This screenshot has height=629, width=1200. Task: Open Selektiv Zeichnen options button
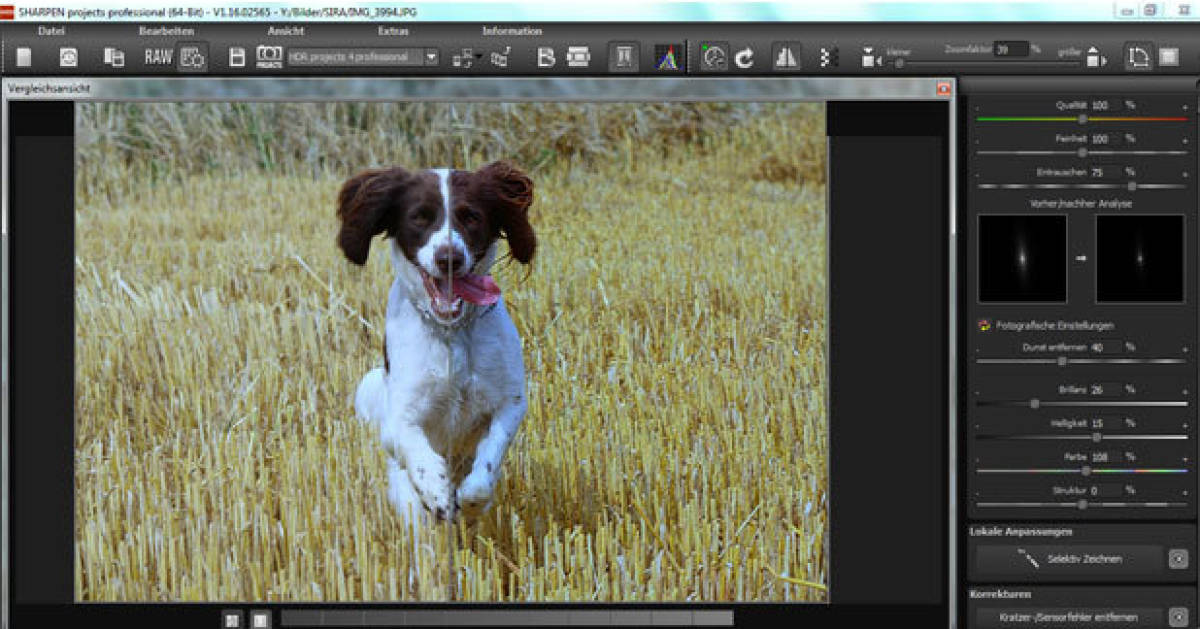tap(1178, 559)
